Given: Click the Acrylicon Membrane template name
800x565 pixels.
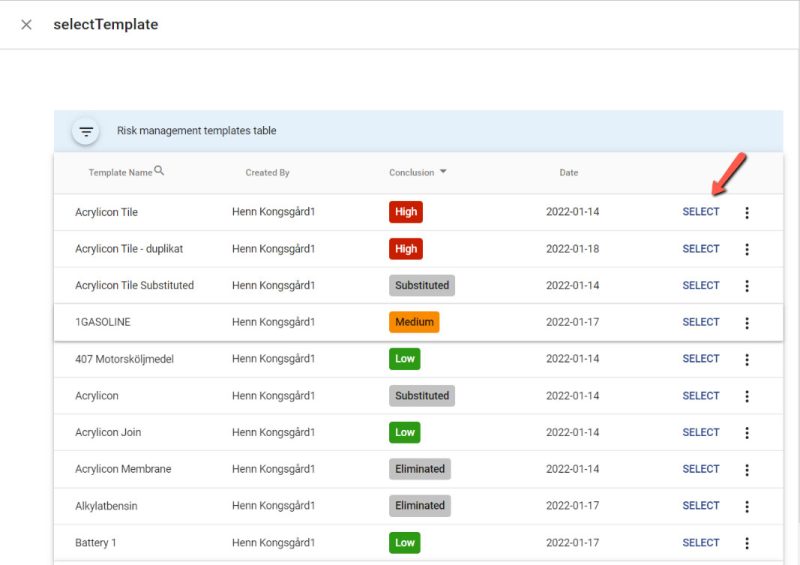Looking at the screenshot, I should [123, 469].
